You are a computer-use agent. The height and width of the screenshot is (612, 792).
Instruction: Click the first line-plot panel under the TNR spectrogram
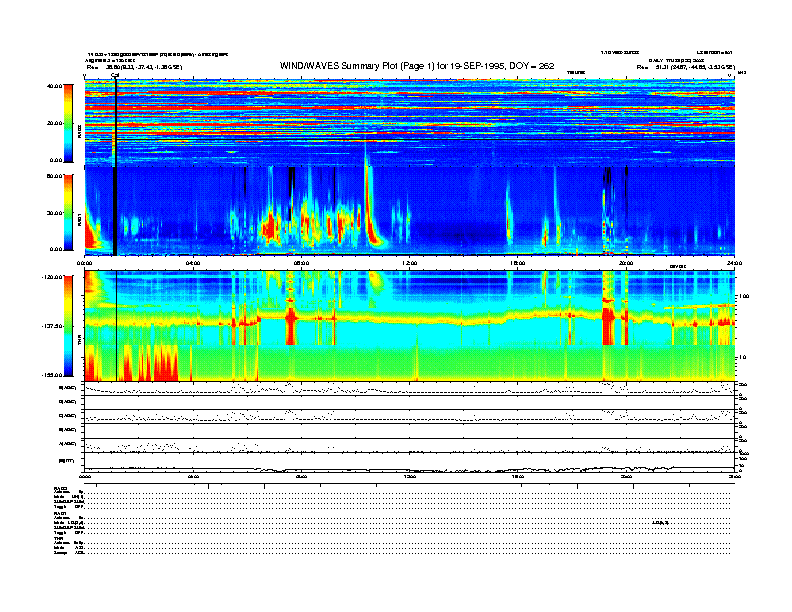pos(409,388)
